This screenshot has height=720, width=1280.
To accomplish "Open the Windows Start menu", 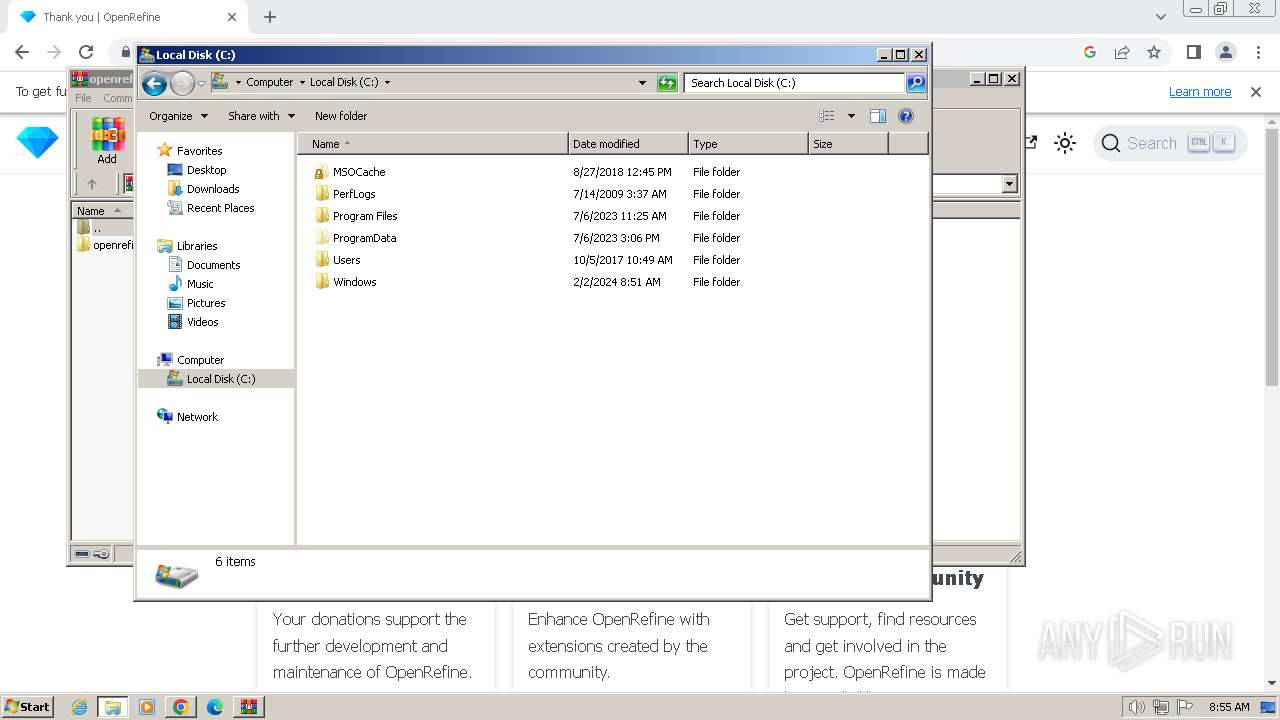I will (28, 706).
